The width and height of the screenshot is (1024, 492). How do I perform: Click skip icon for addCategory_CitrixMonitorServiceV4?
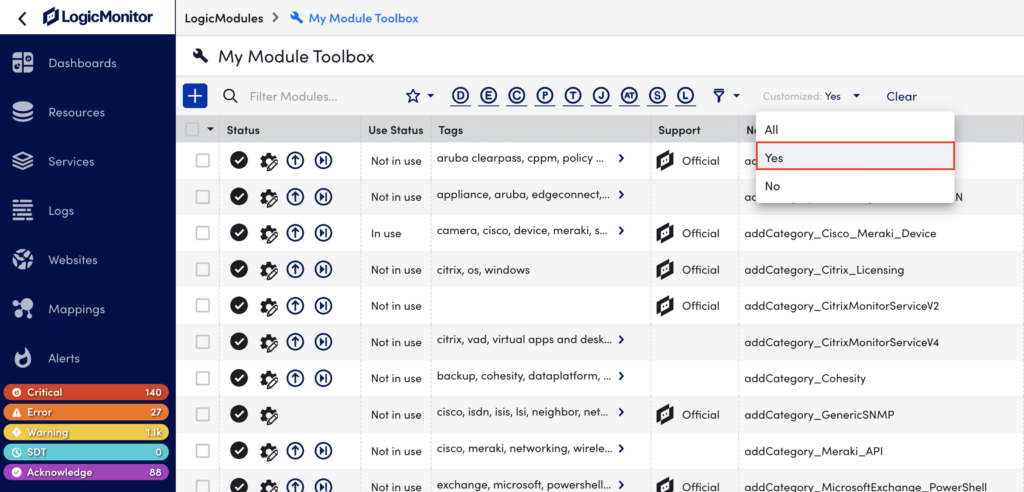coord(323,342)
